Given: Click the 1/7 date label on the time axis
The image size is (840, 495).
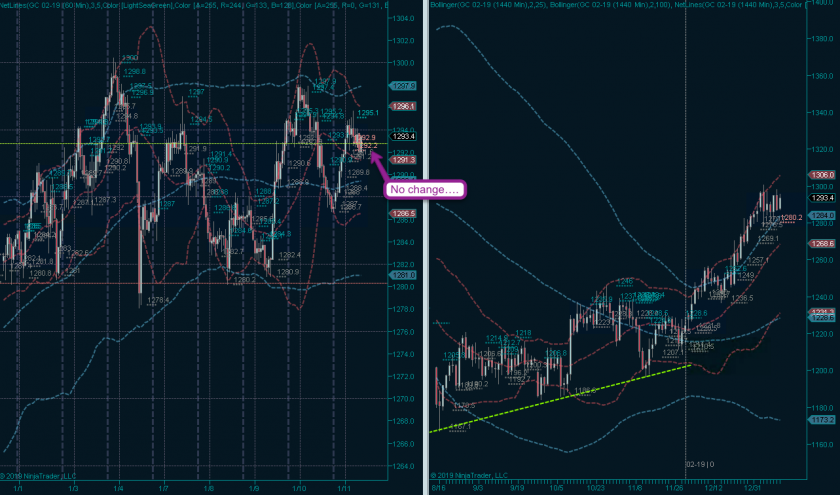Looking at the screenshot, I should click(x=163, y=489).
